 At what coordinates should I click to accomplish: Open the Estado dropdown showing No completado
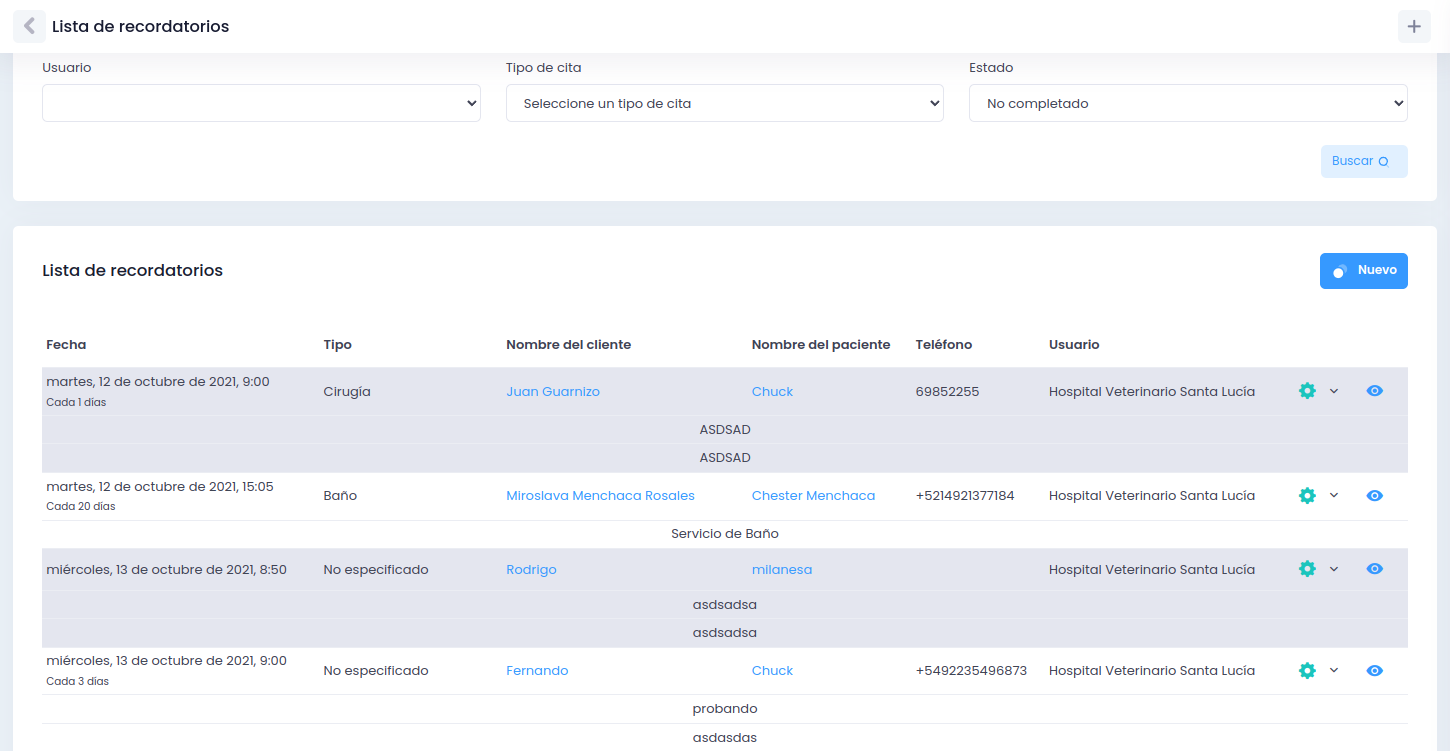pyautogui.click(x=1188, y=103)
